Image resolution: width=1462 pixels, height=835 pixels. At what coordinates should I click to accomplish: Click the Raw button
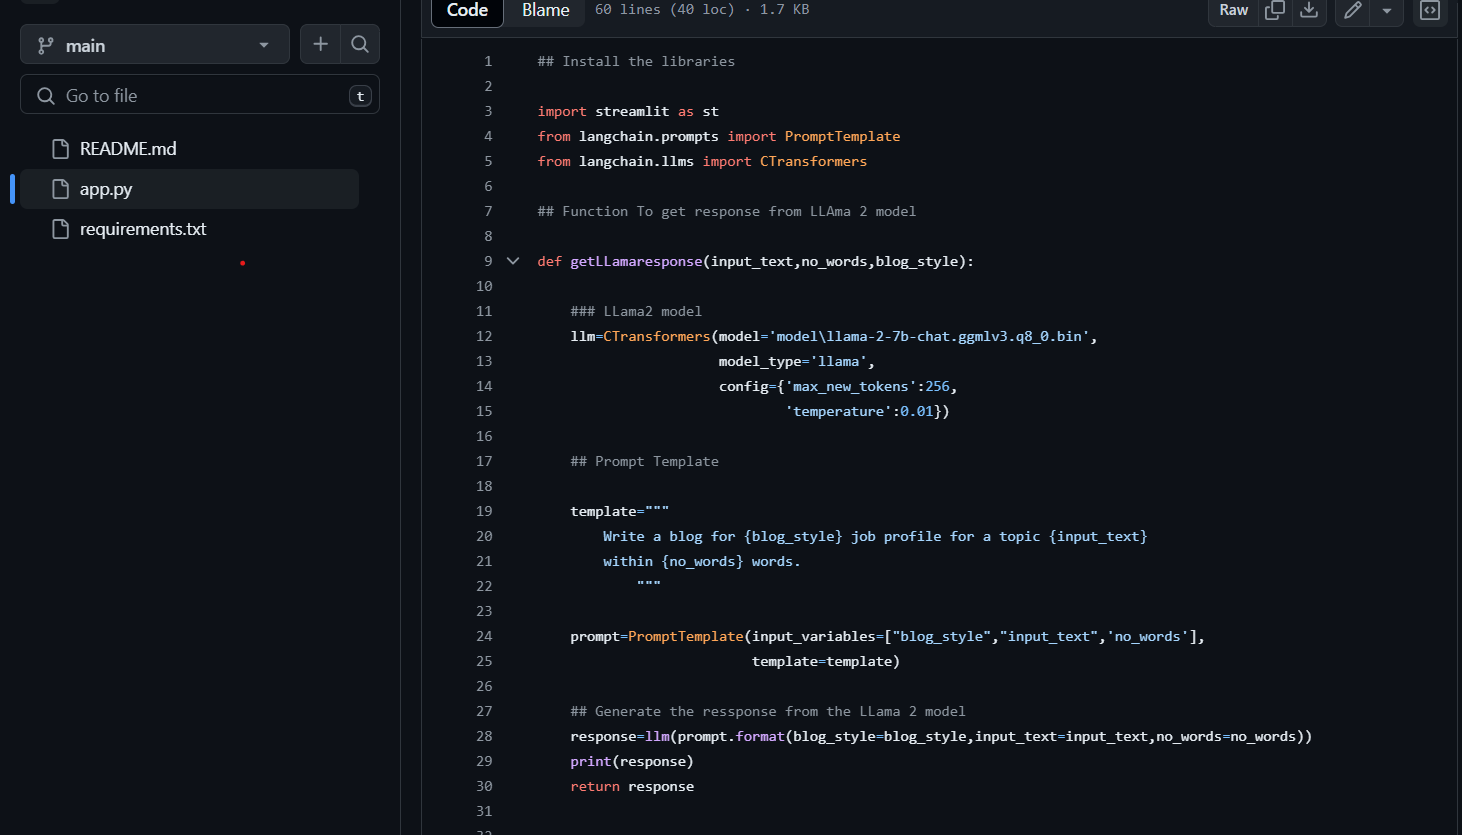tap(1233, 10)
